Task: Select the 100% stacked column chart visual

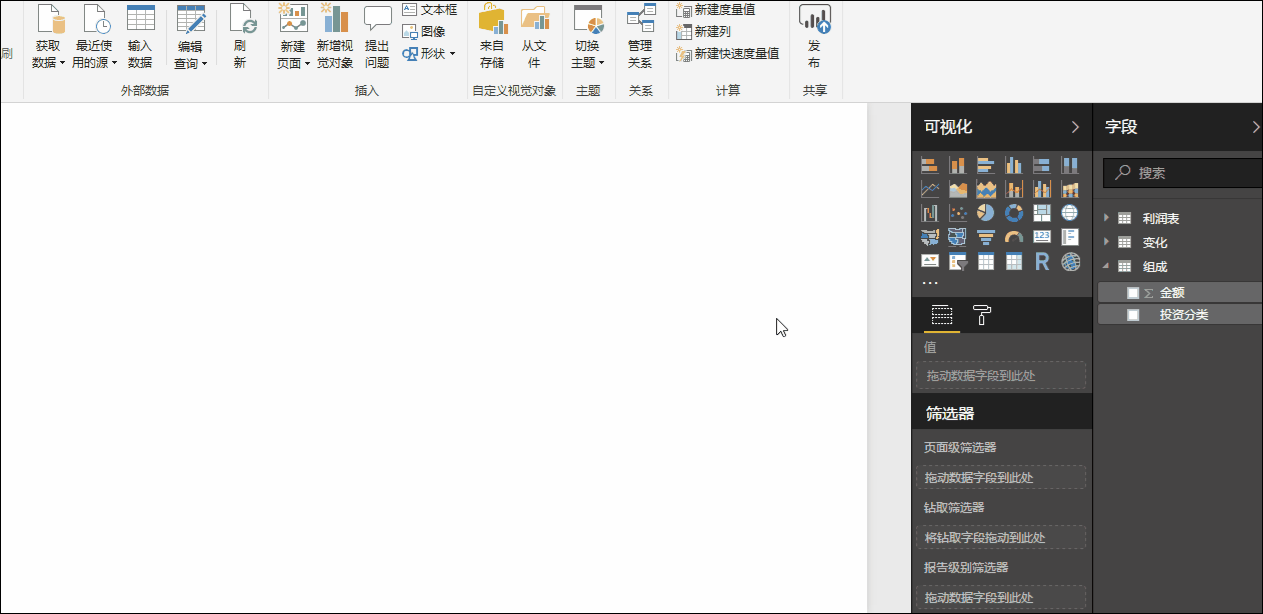Action: coord(1070,165)
